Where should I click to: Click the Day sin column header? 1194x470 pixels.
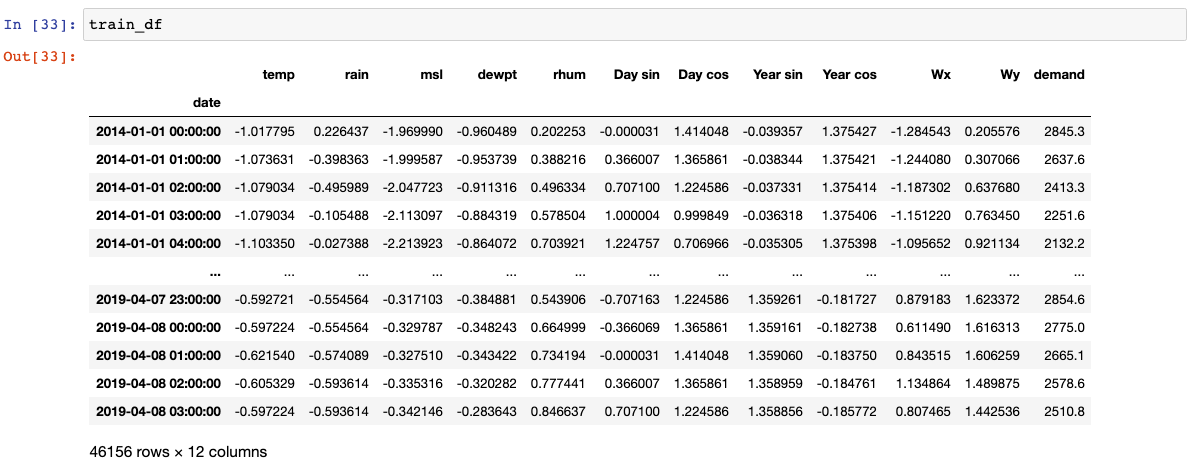pos(636,75)
